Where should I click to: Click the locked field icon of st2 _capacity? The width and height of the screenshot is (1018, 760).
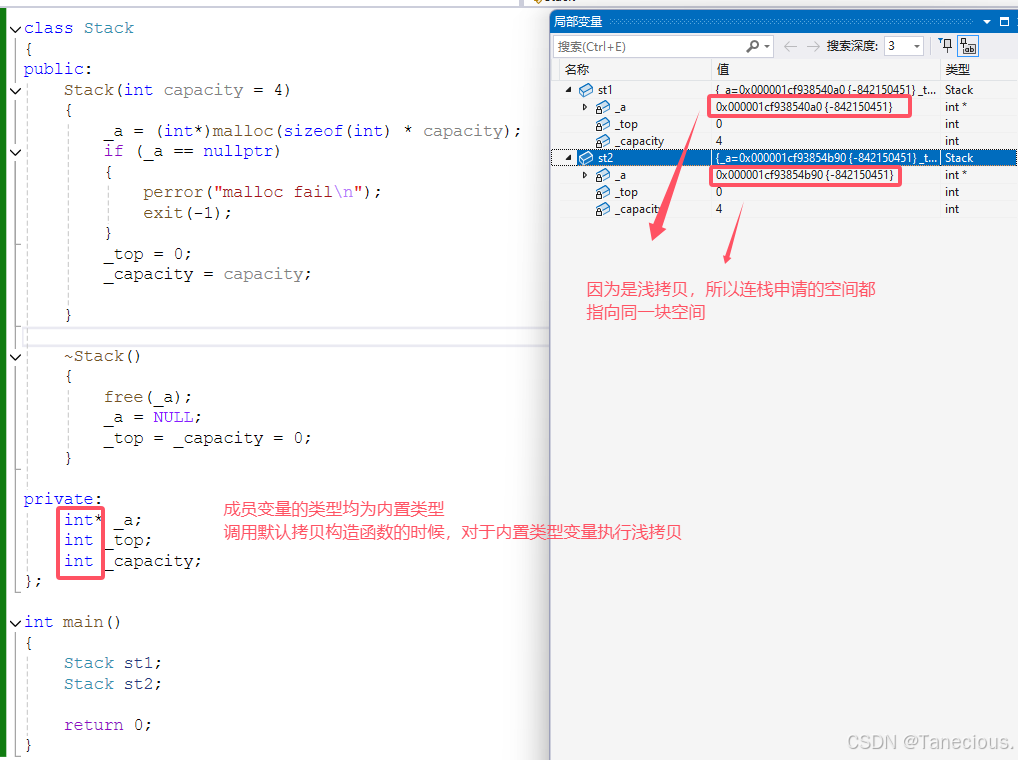click(602, 209)
